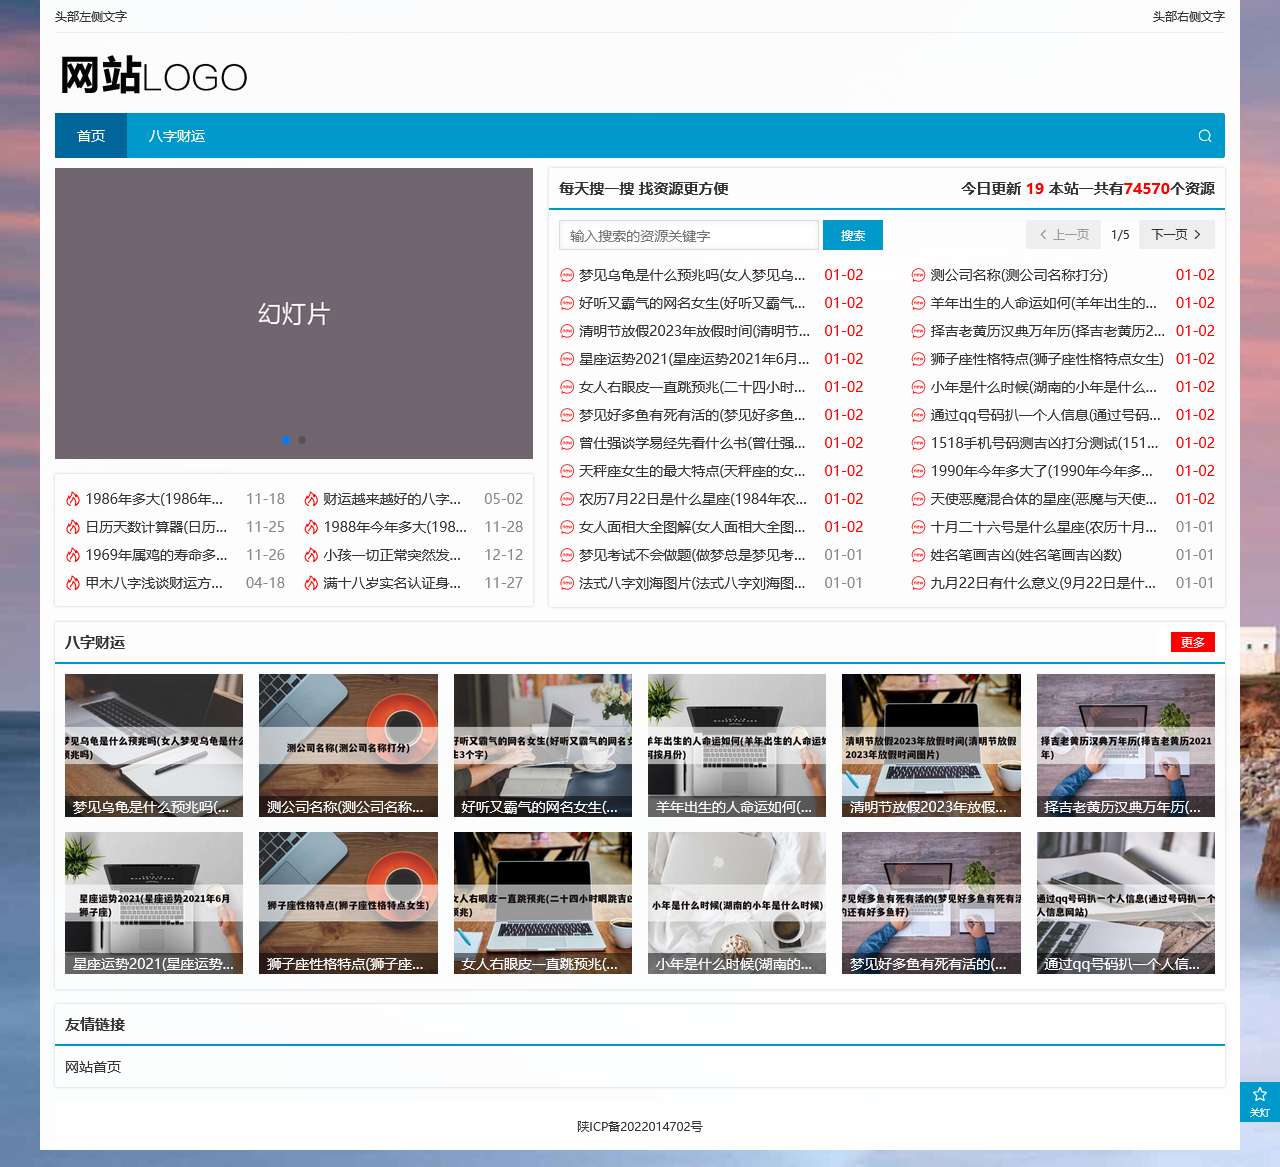Image resolution: width=1280 pixels, height=1167 pixels.
Task: Open article 梦见考试不会做题
Action: [692, 555]
